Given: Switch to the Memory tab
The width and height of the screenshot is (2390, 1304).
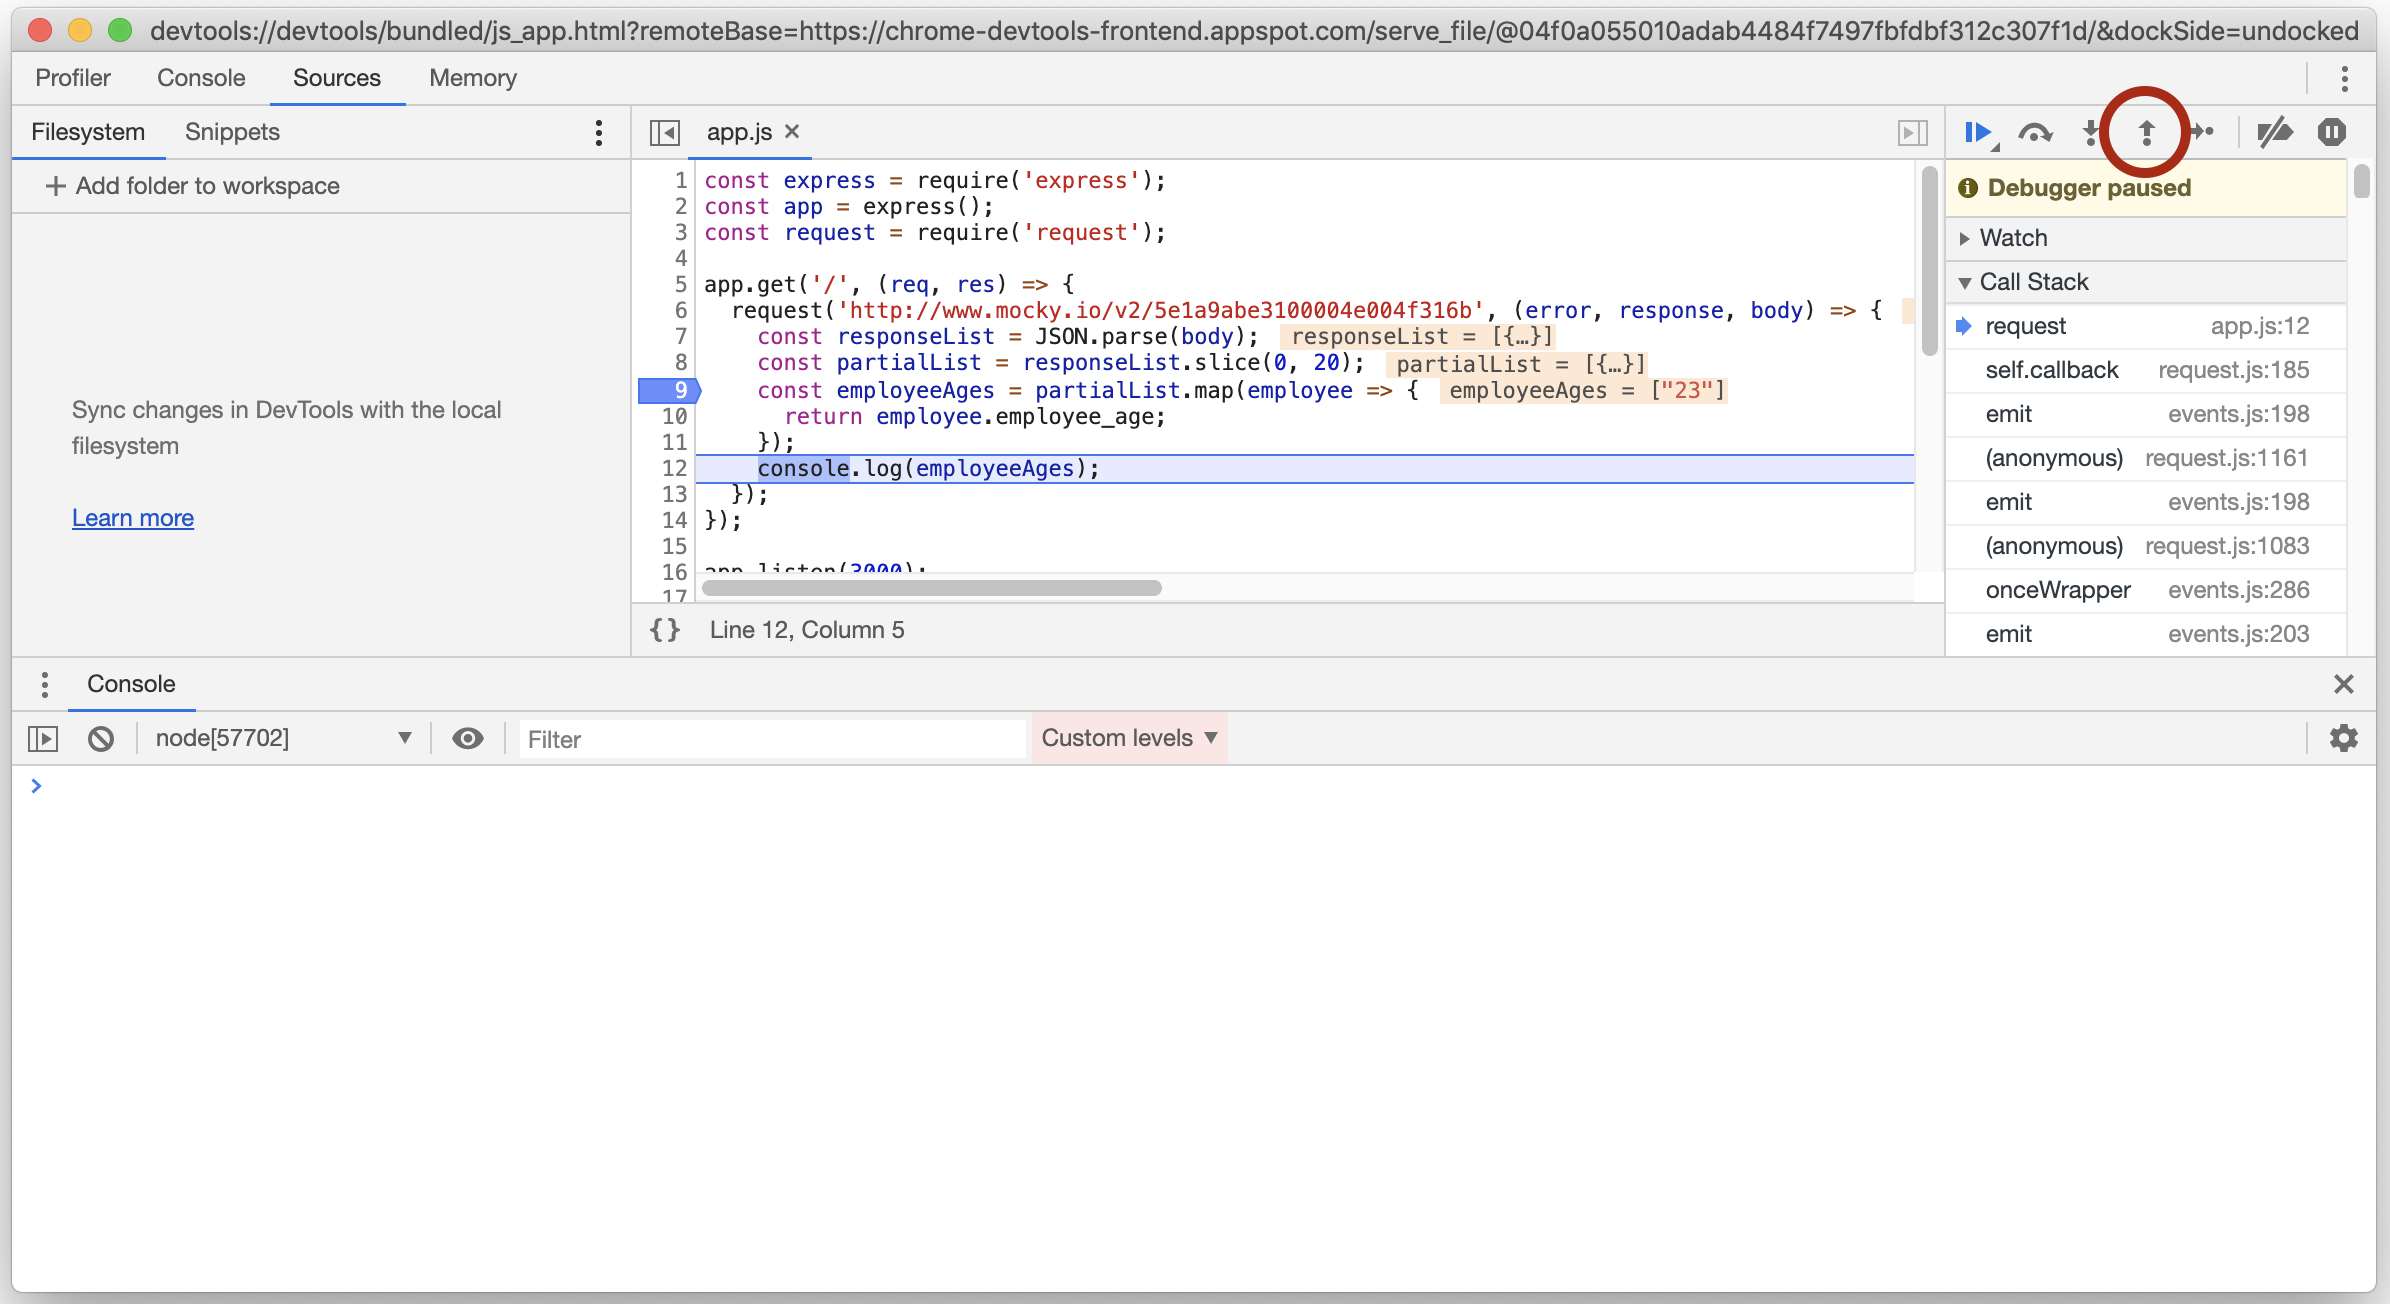Looking at the screenshot, I should pyautogui.click(x=472, y=77).
